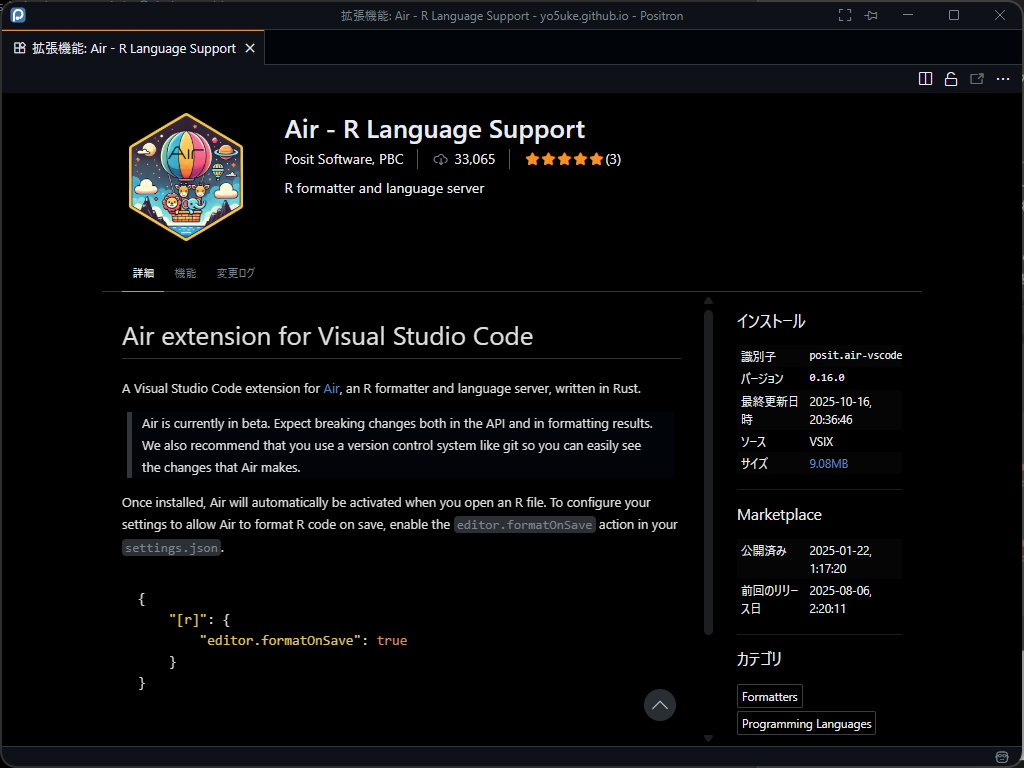1024x768 pixels.
Task: Toggle full screen mode icon
Action: pos(845,15)
